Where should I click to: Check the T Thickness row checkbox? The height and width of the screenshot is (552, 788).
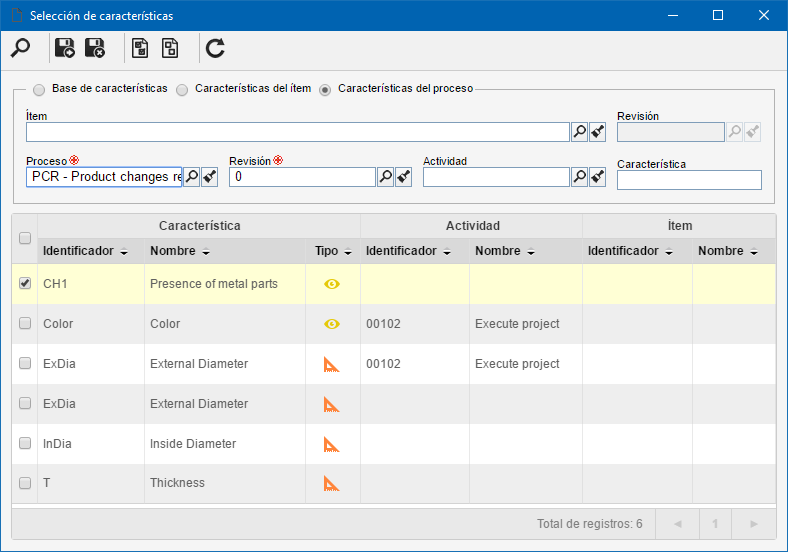(25, 483)
